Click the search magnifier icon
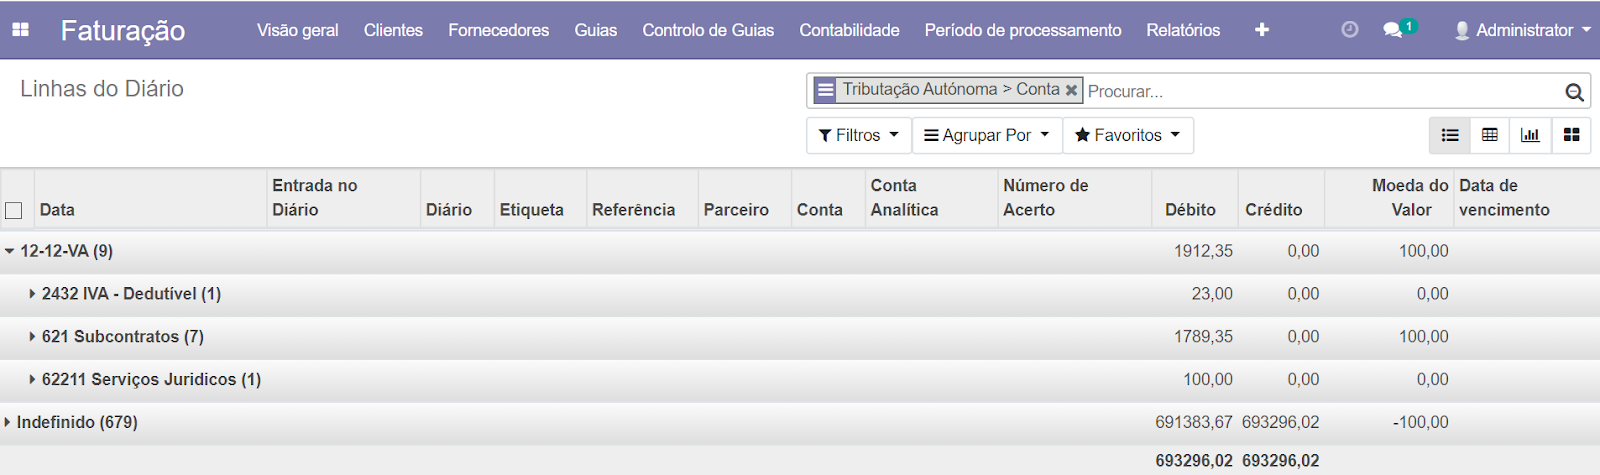 1574,92
